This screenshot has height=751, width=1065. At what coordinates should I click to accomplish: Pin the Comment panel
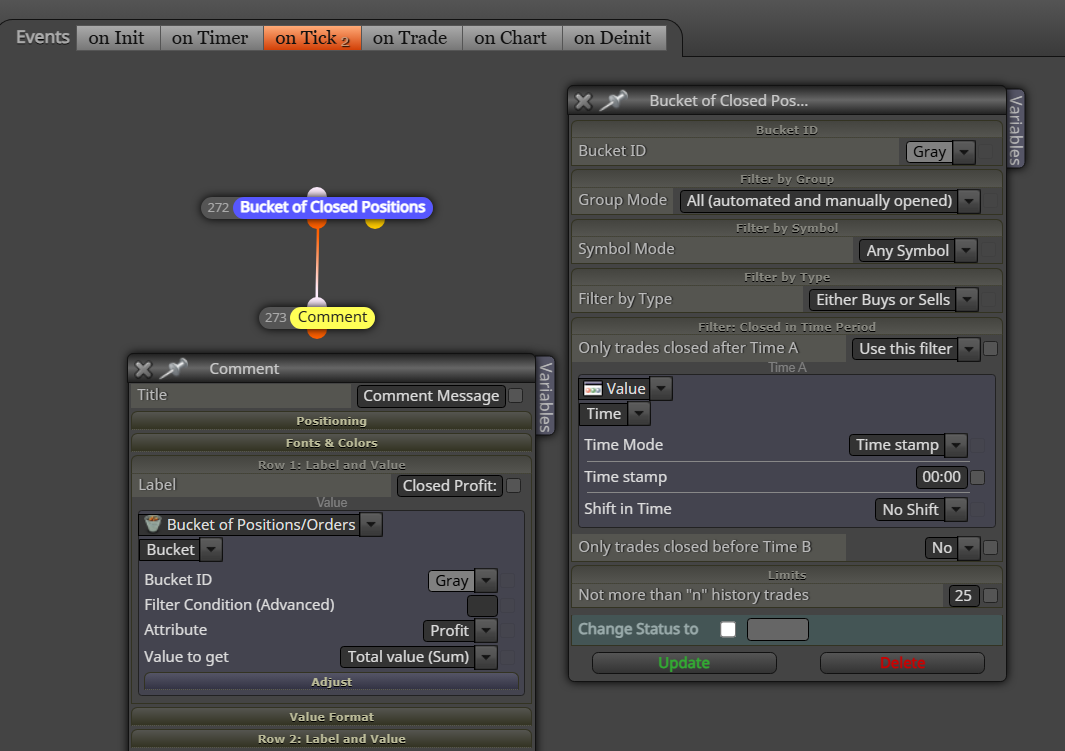[174, 369]
